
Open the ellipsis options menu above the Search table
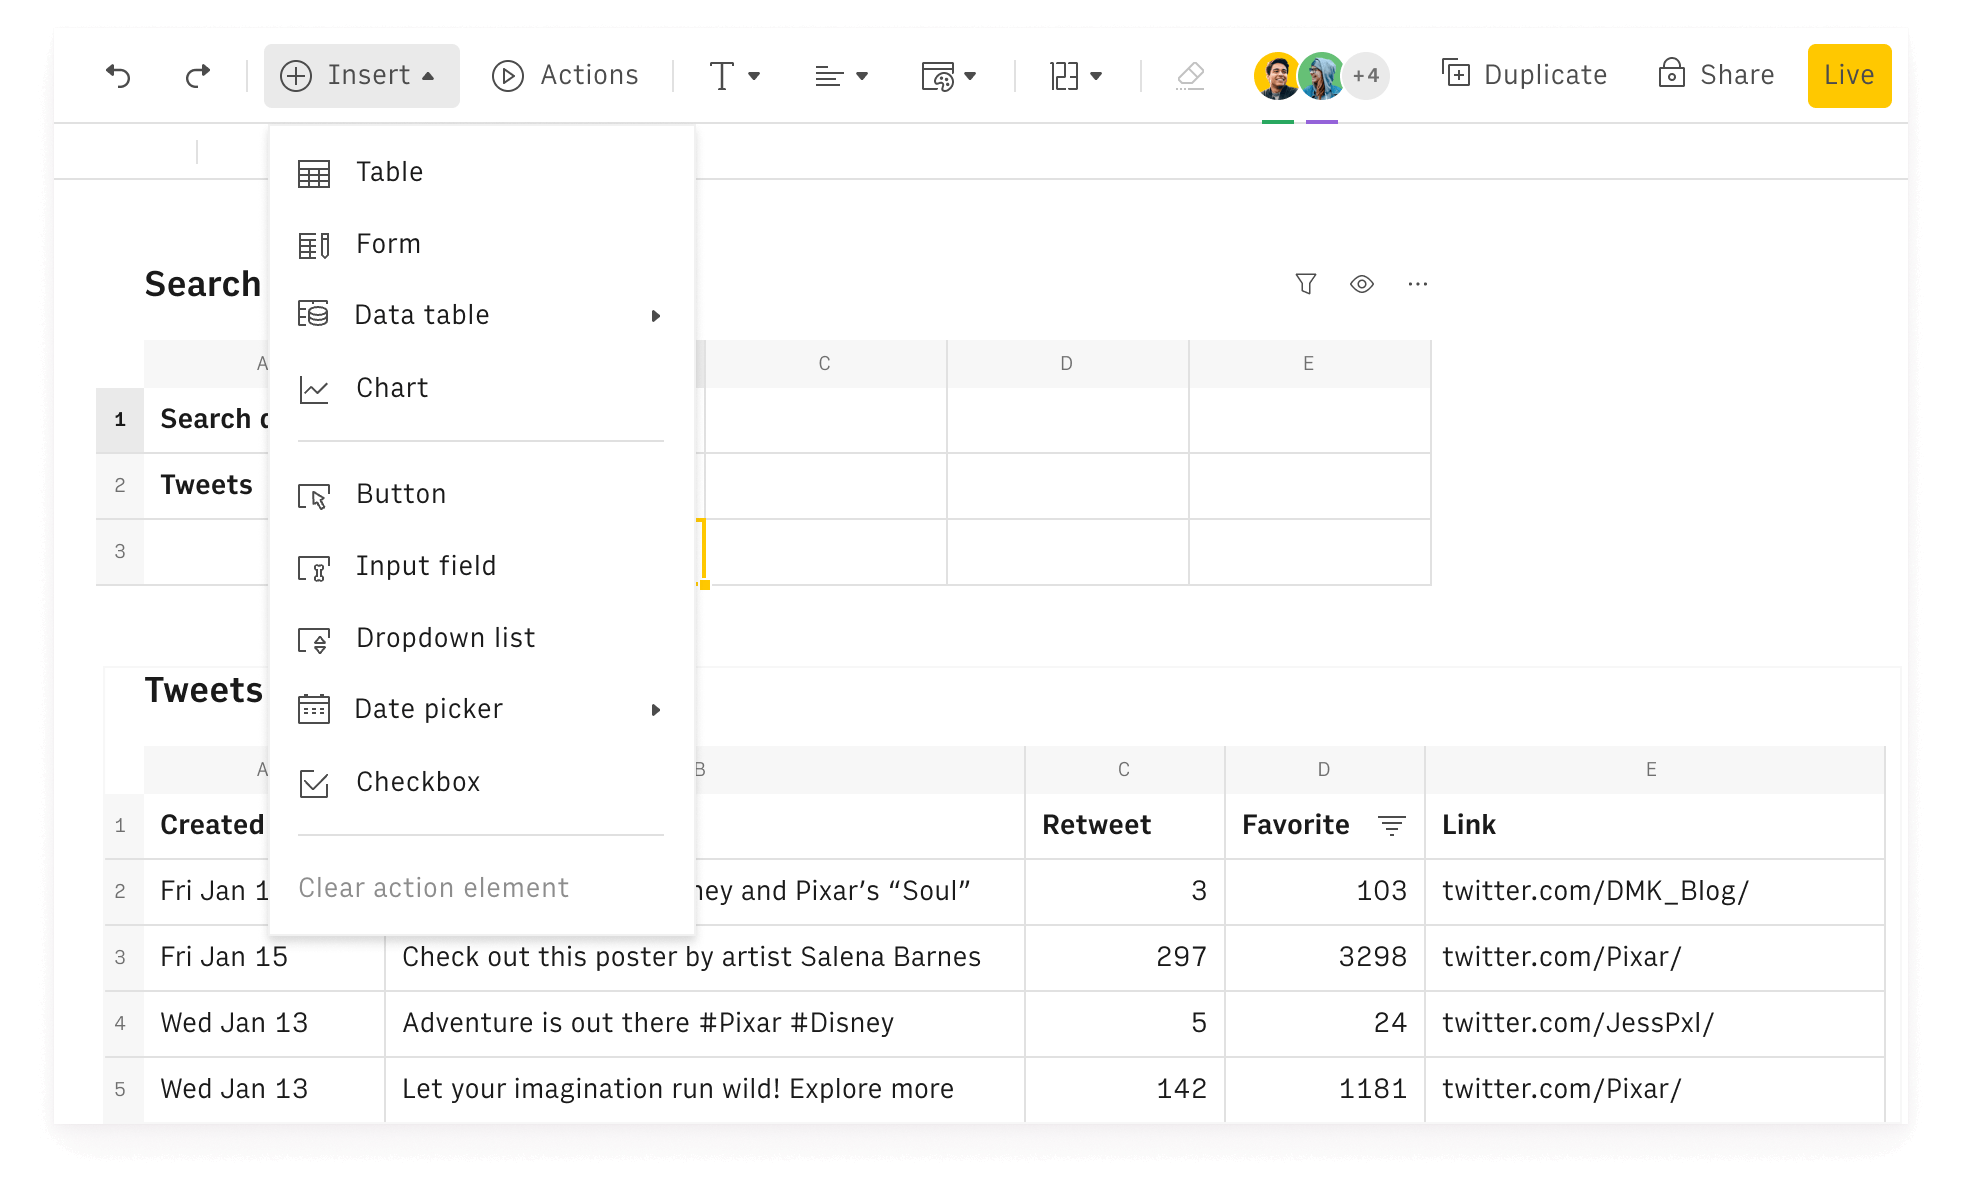tap(1417, 284)
